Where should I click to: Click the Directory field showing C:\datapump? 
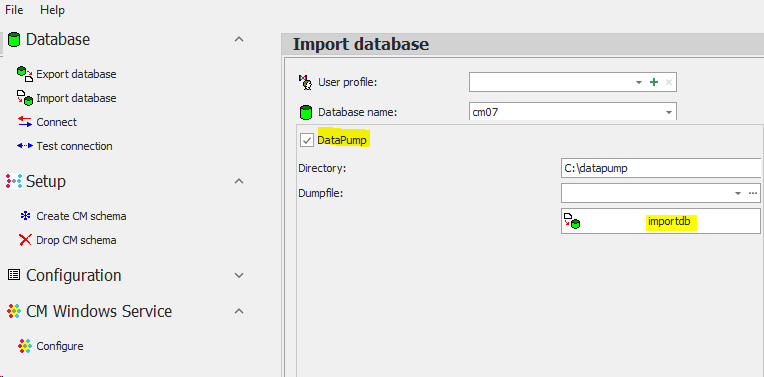(x=661, y=168)
